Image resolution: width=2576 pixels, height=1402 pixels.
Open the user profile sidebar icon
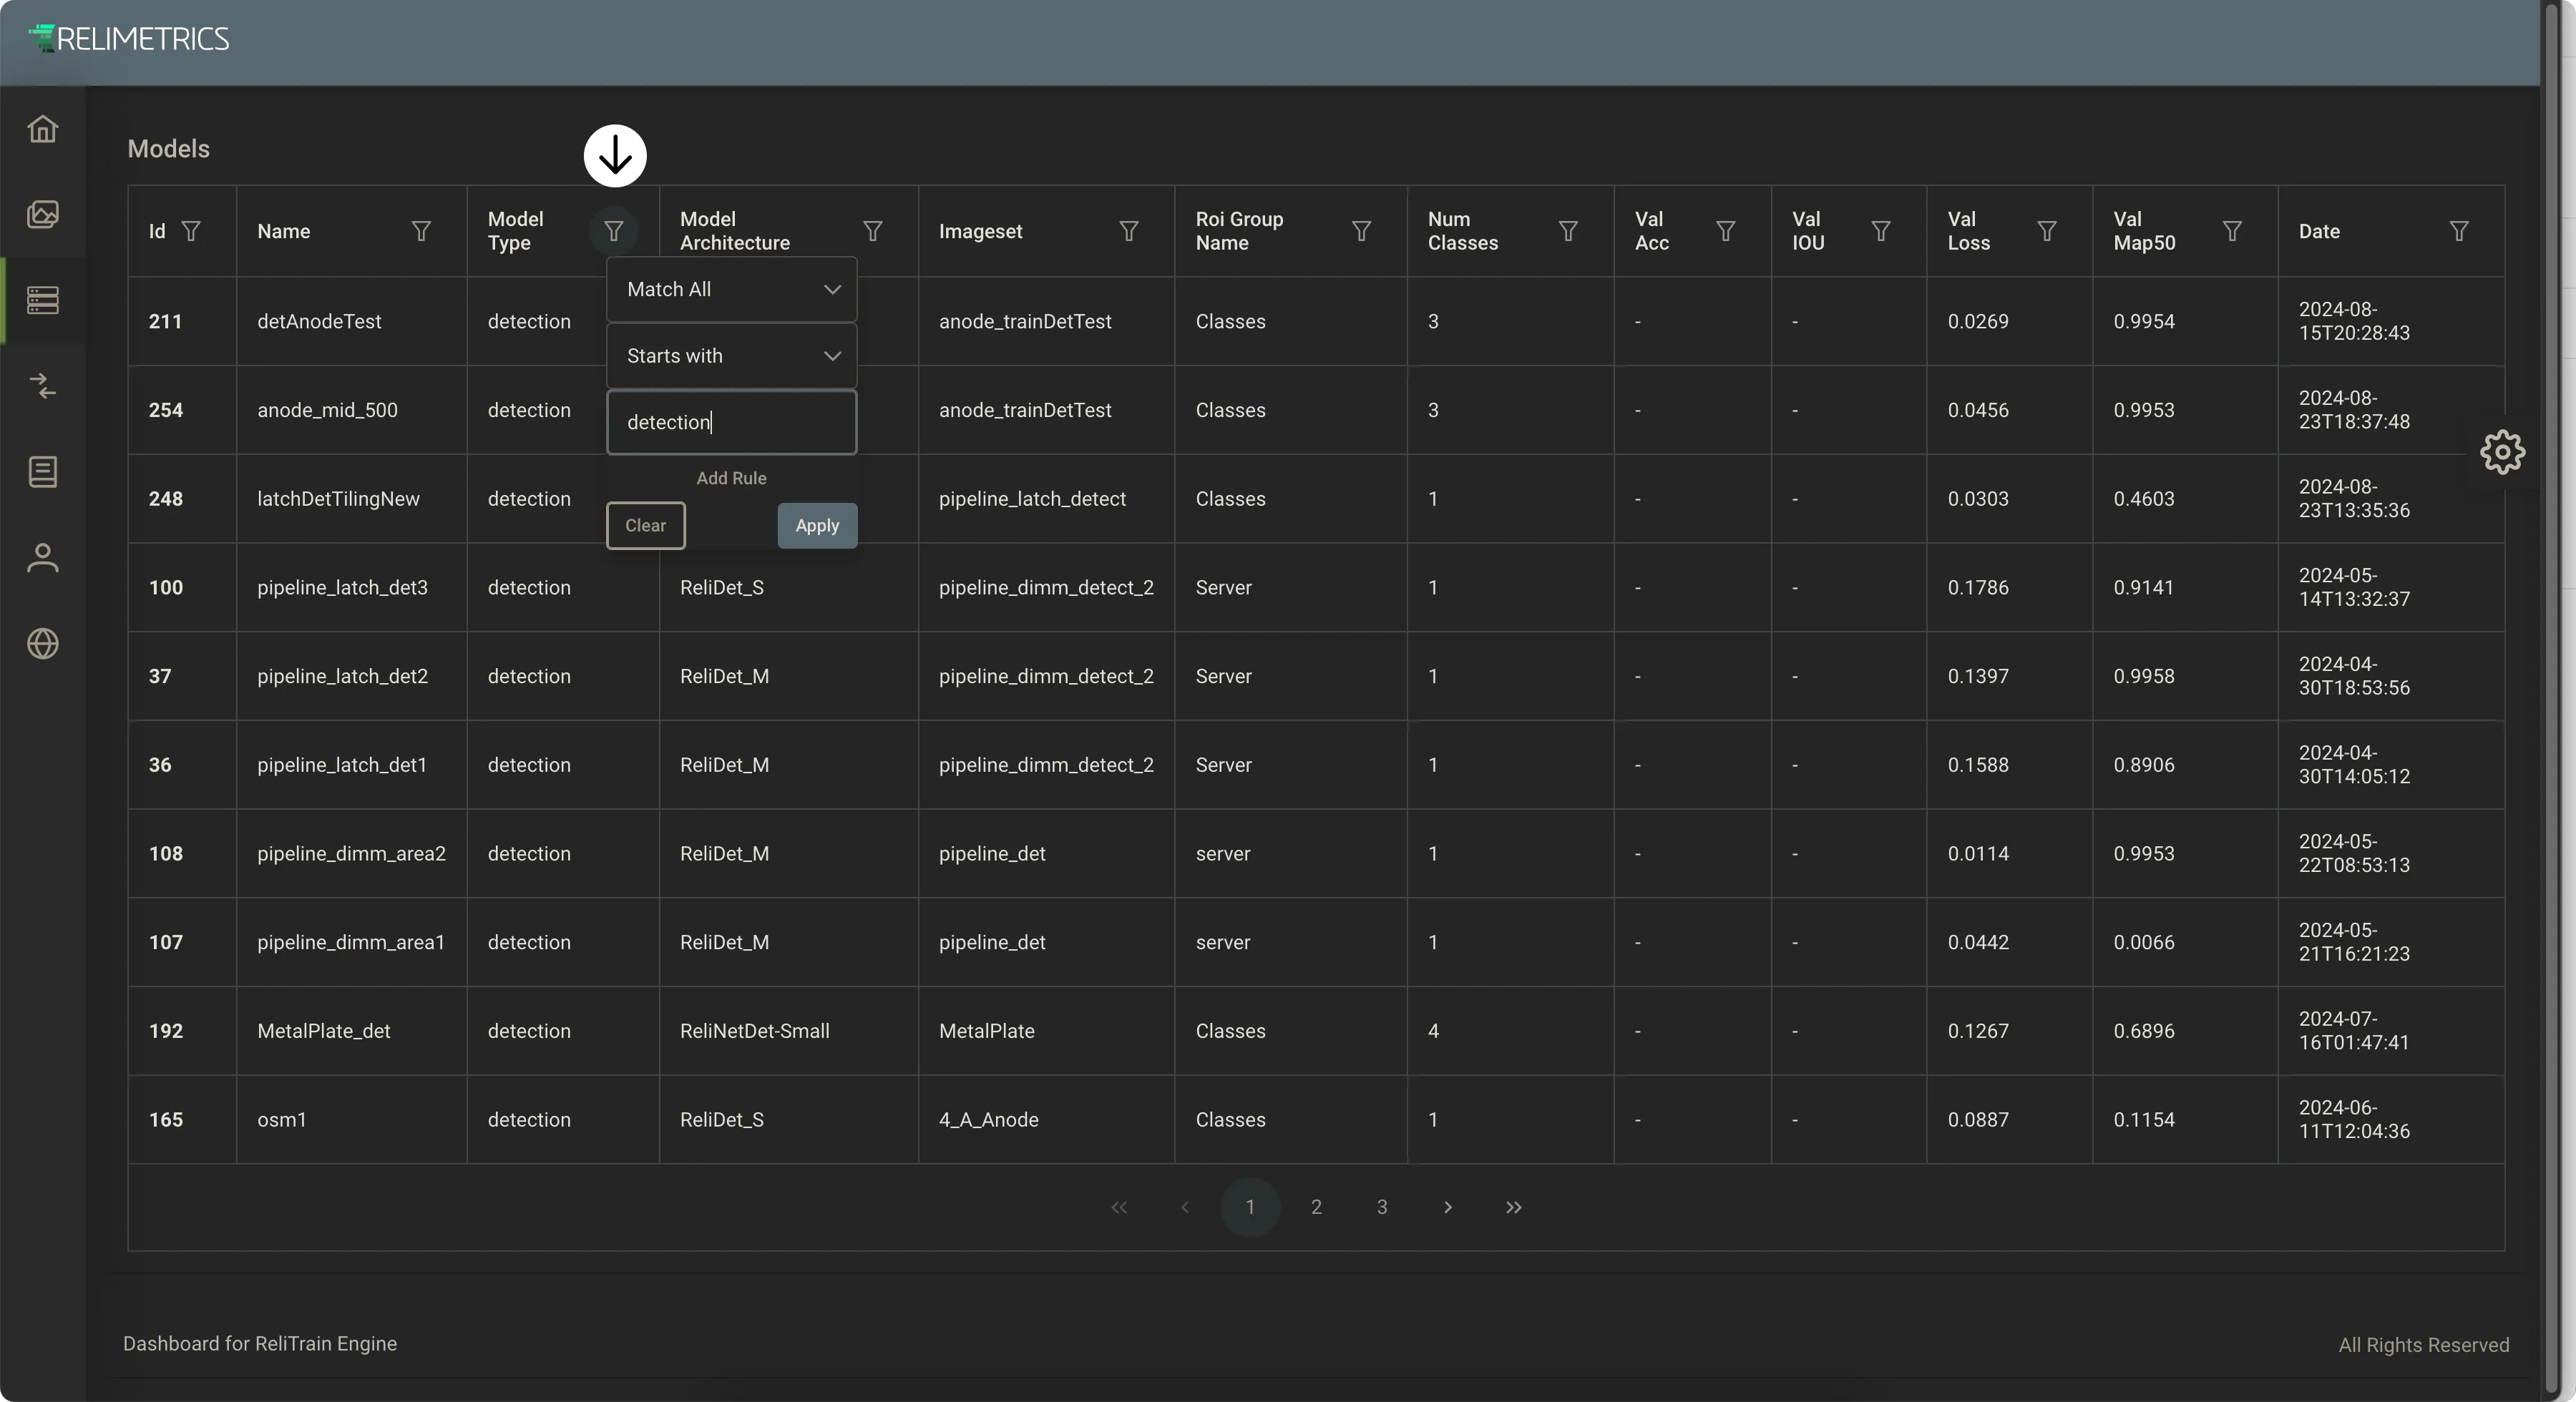coord(42,558)
